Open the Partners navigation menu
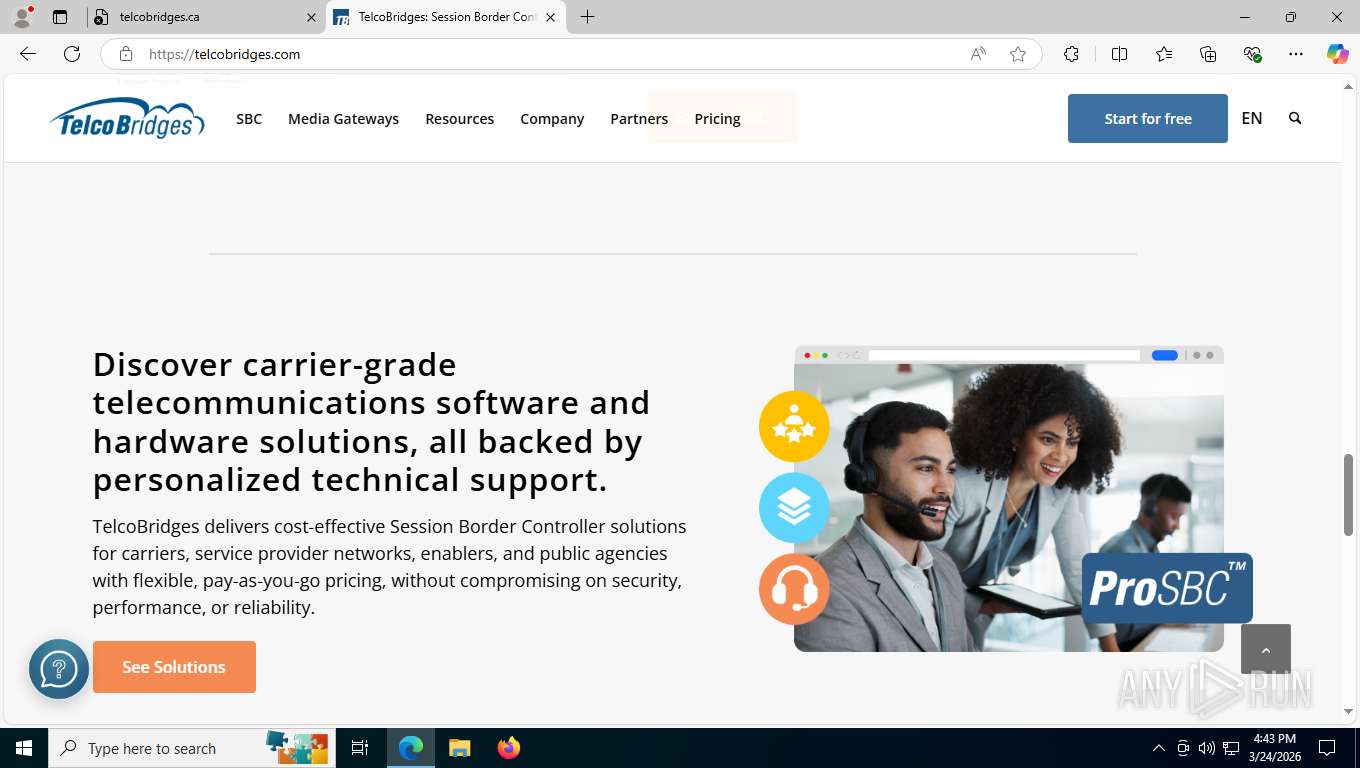This screenshot has width=1360, height=768. pos(639,118)
